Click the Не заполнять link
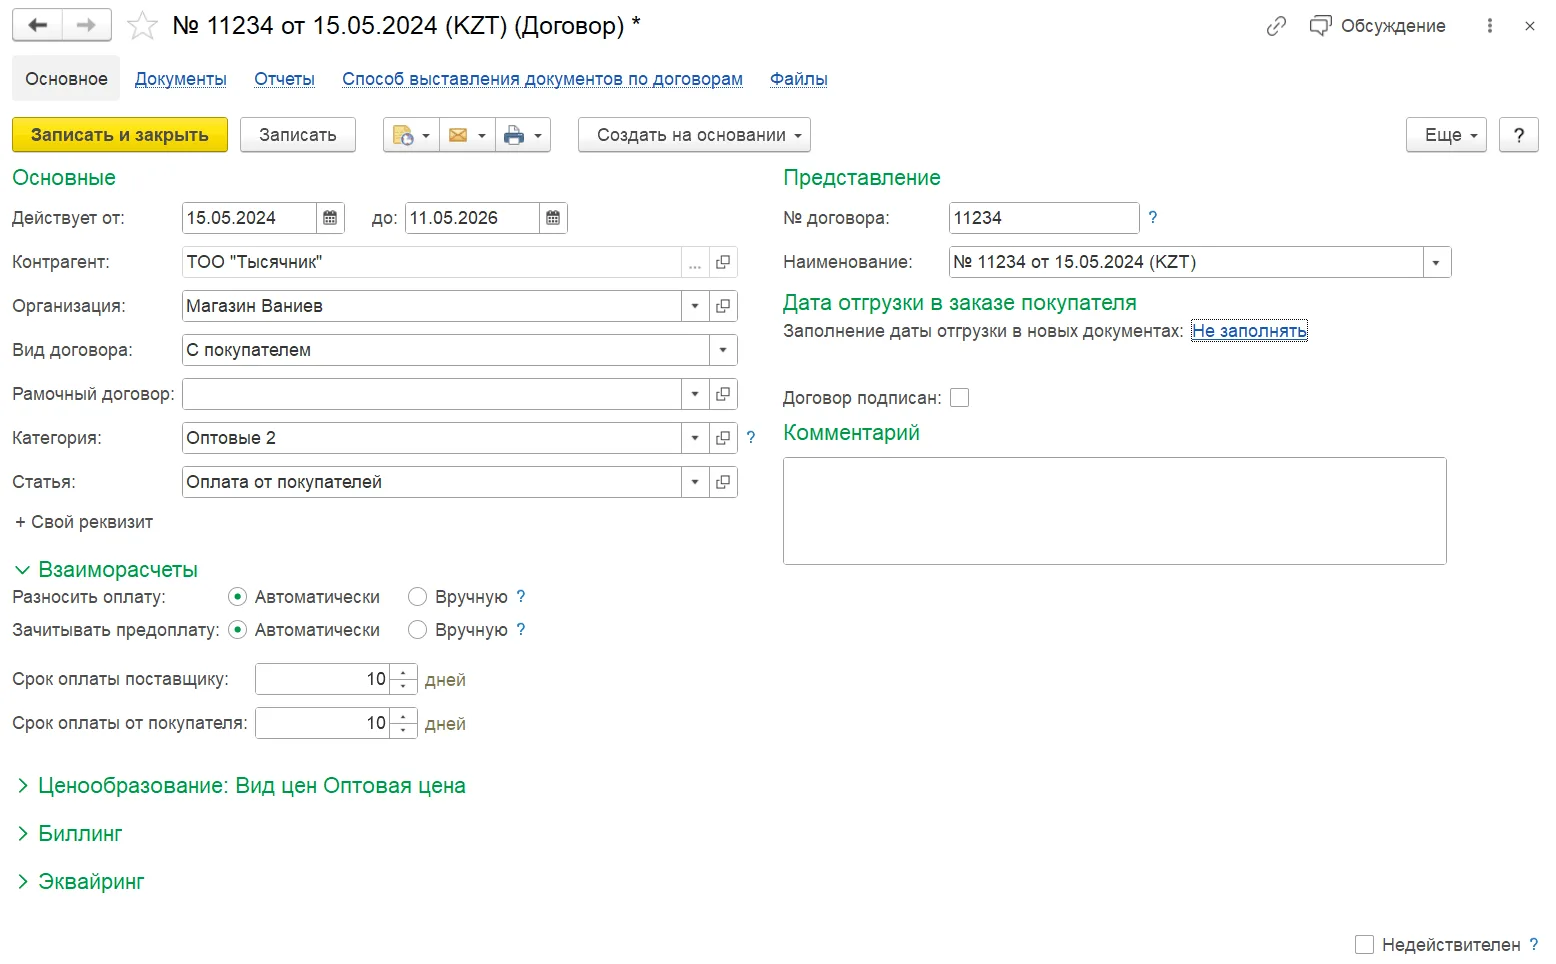1556x964 pixels. coord(1249,331)
